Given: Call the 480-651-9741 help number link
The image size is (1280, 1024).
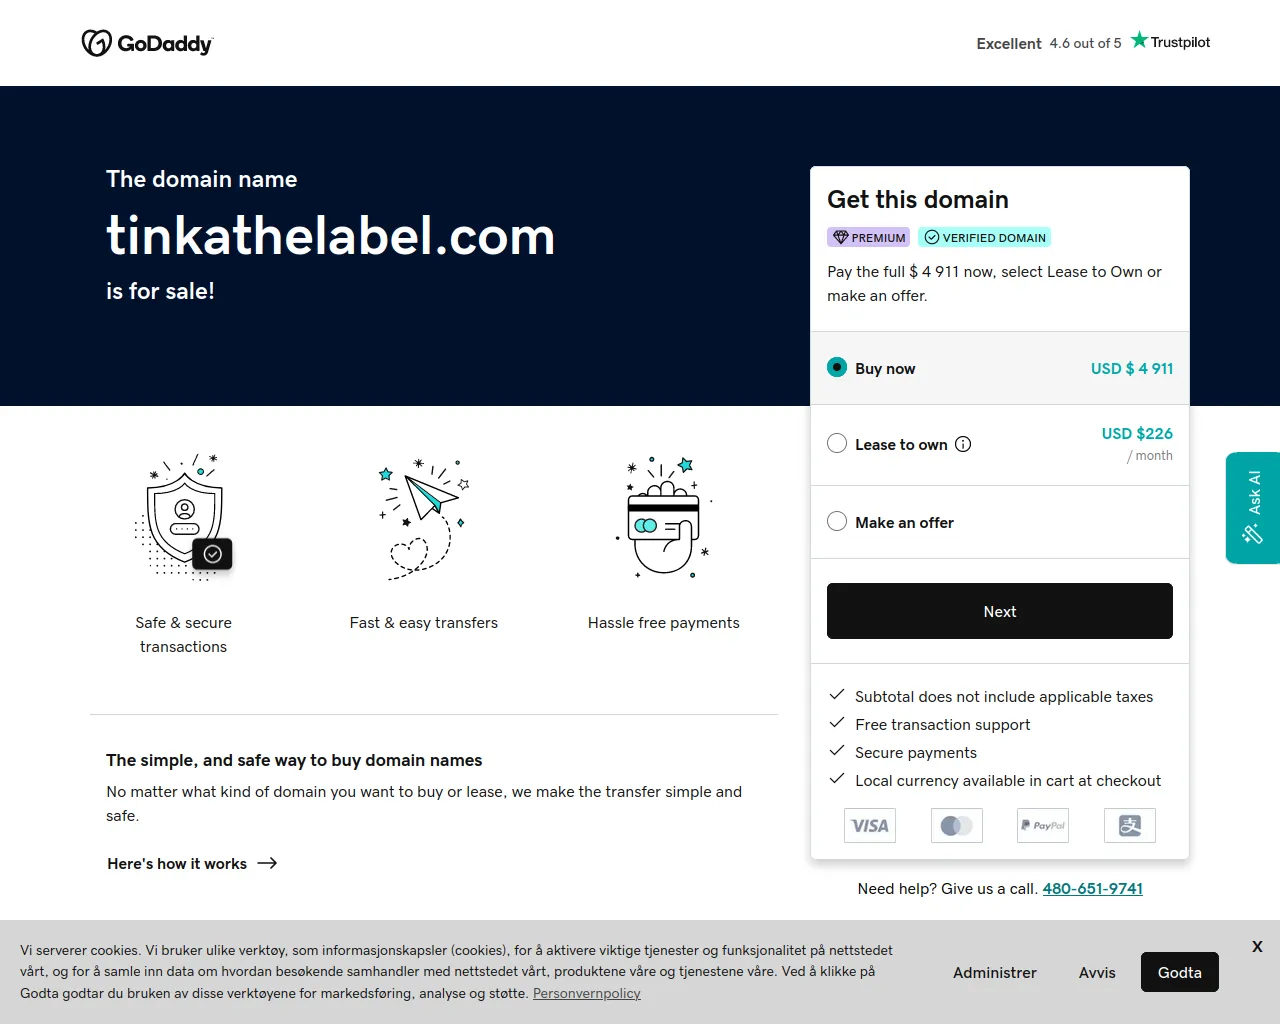Looking at the screenshot, I should pyautogui.click(x=1092, y=888).
